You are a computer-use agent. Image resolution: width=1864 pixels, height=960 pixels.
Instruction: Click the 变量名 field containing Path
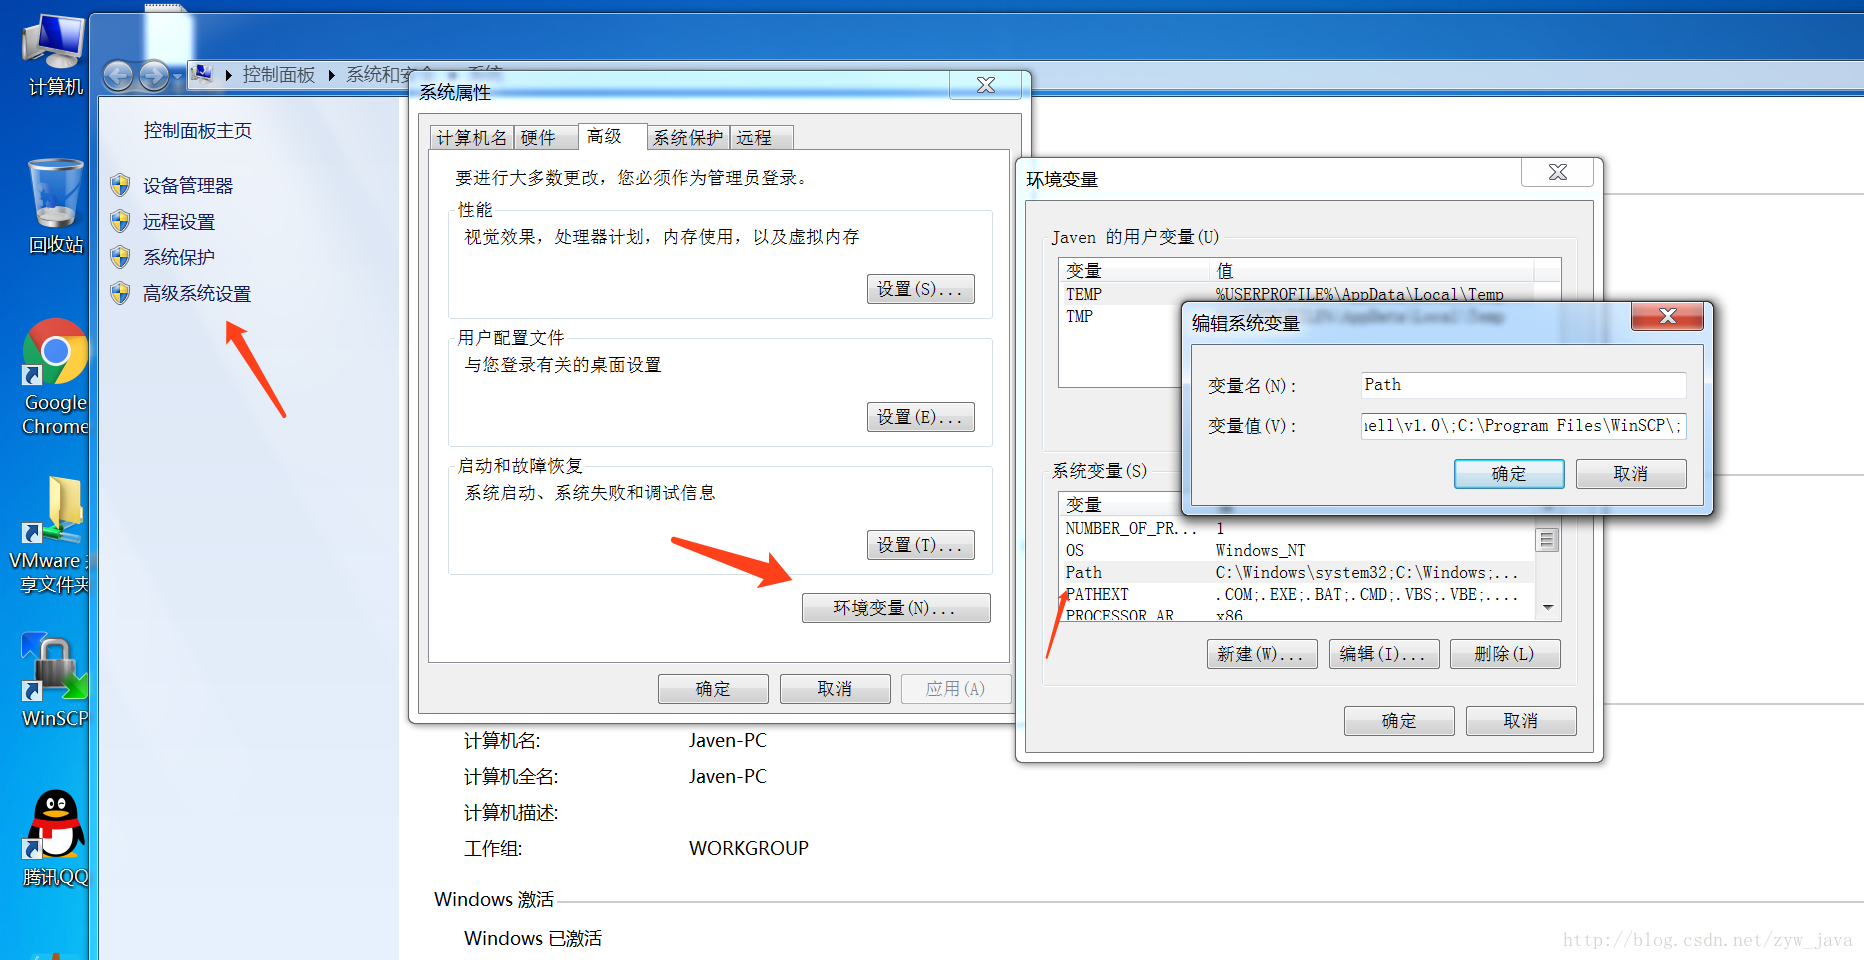(x=1523, y=385)
